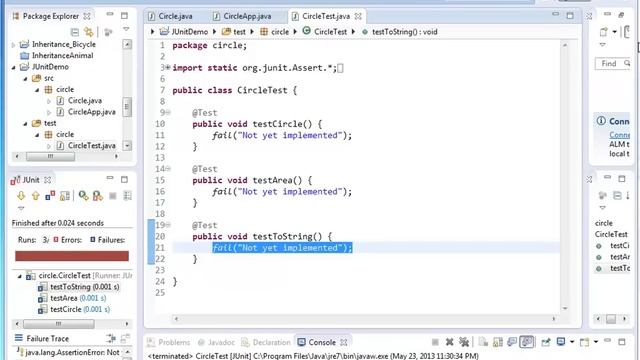Click test folder breadcrumb in editor
Viewport: 640px width, 360px height.
click(x=239, y=32)
